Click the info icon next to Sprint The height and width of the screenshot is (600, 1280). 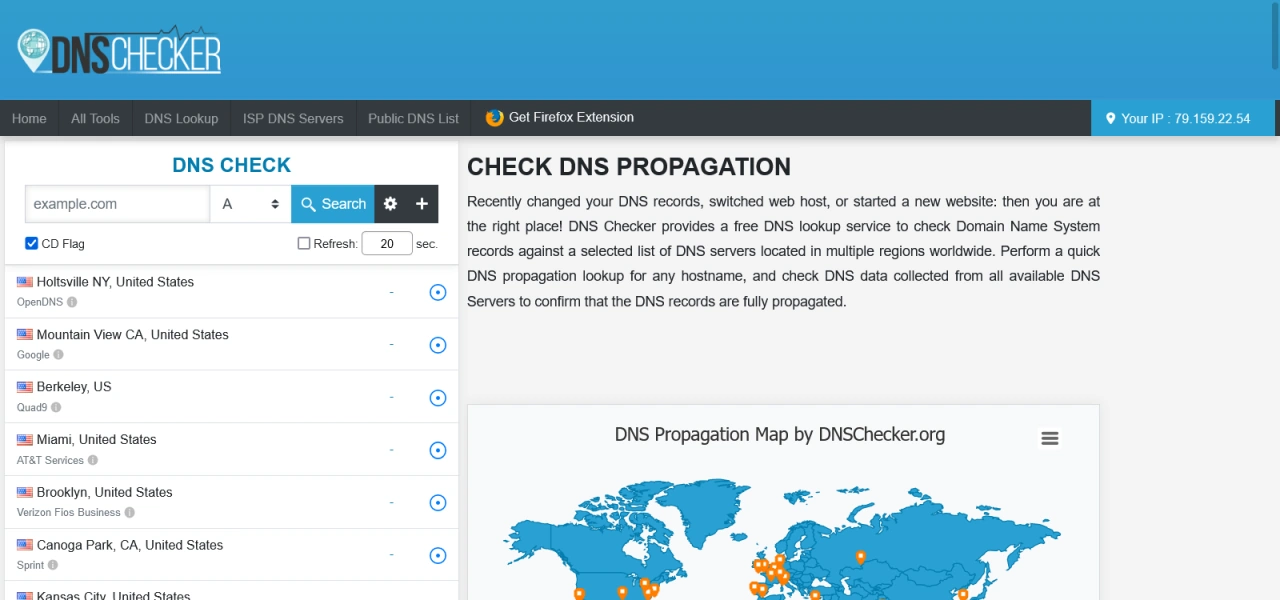53,565
